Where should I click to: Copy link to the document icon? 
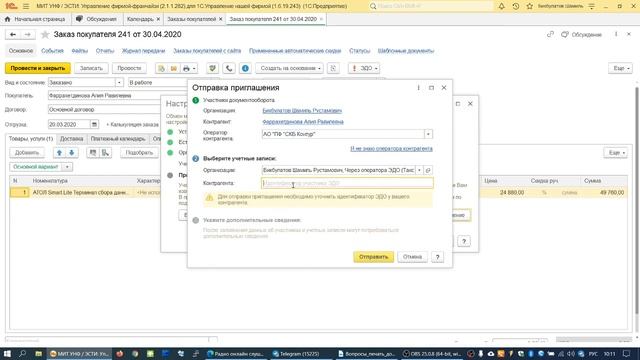(x=550, y=34)
